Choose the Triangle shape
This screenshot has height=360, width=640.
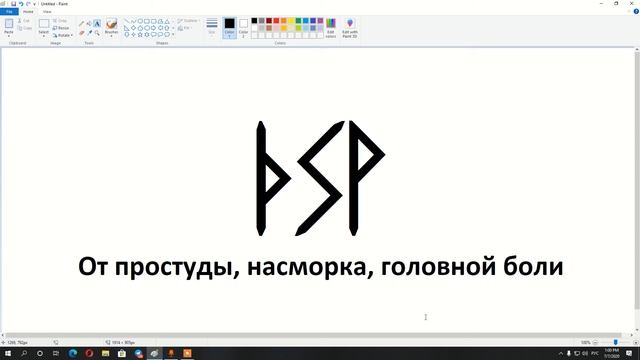tap(167, 21)
